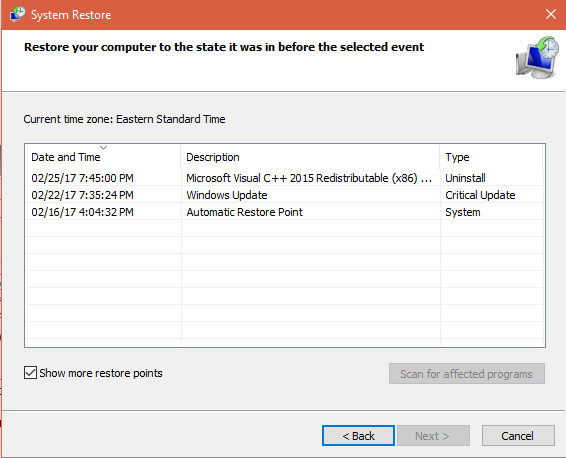
Task: Uncheck Show more restore points checkbox
Action: coord(30,373)
